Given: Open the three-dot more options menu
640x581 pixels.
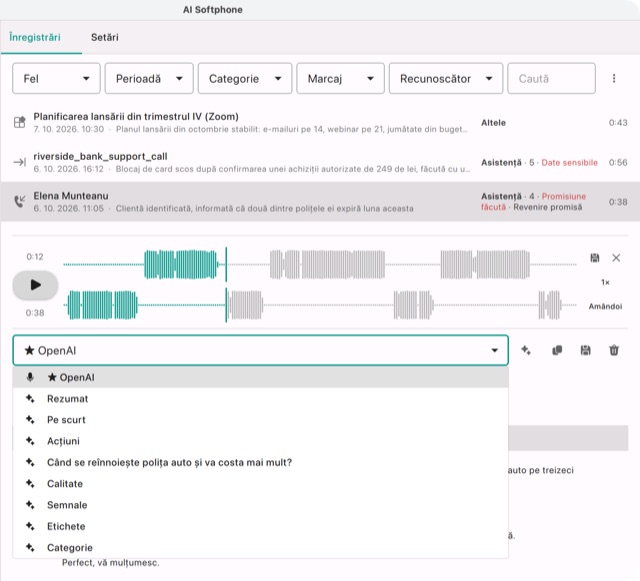Looking at the screenshot, I should click(614, 78).
